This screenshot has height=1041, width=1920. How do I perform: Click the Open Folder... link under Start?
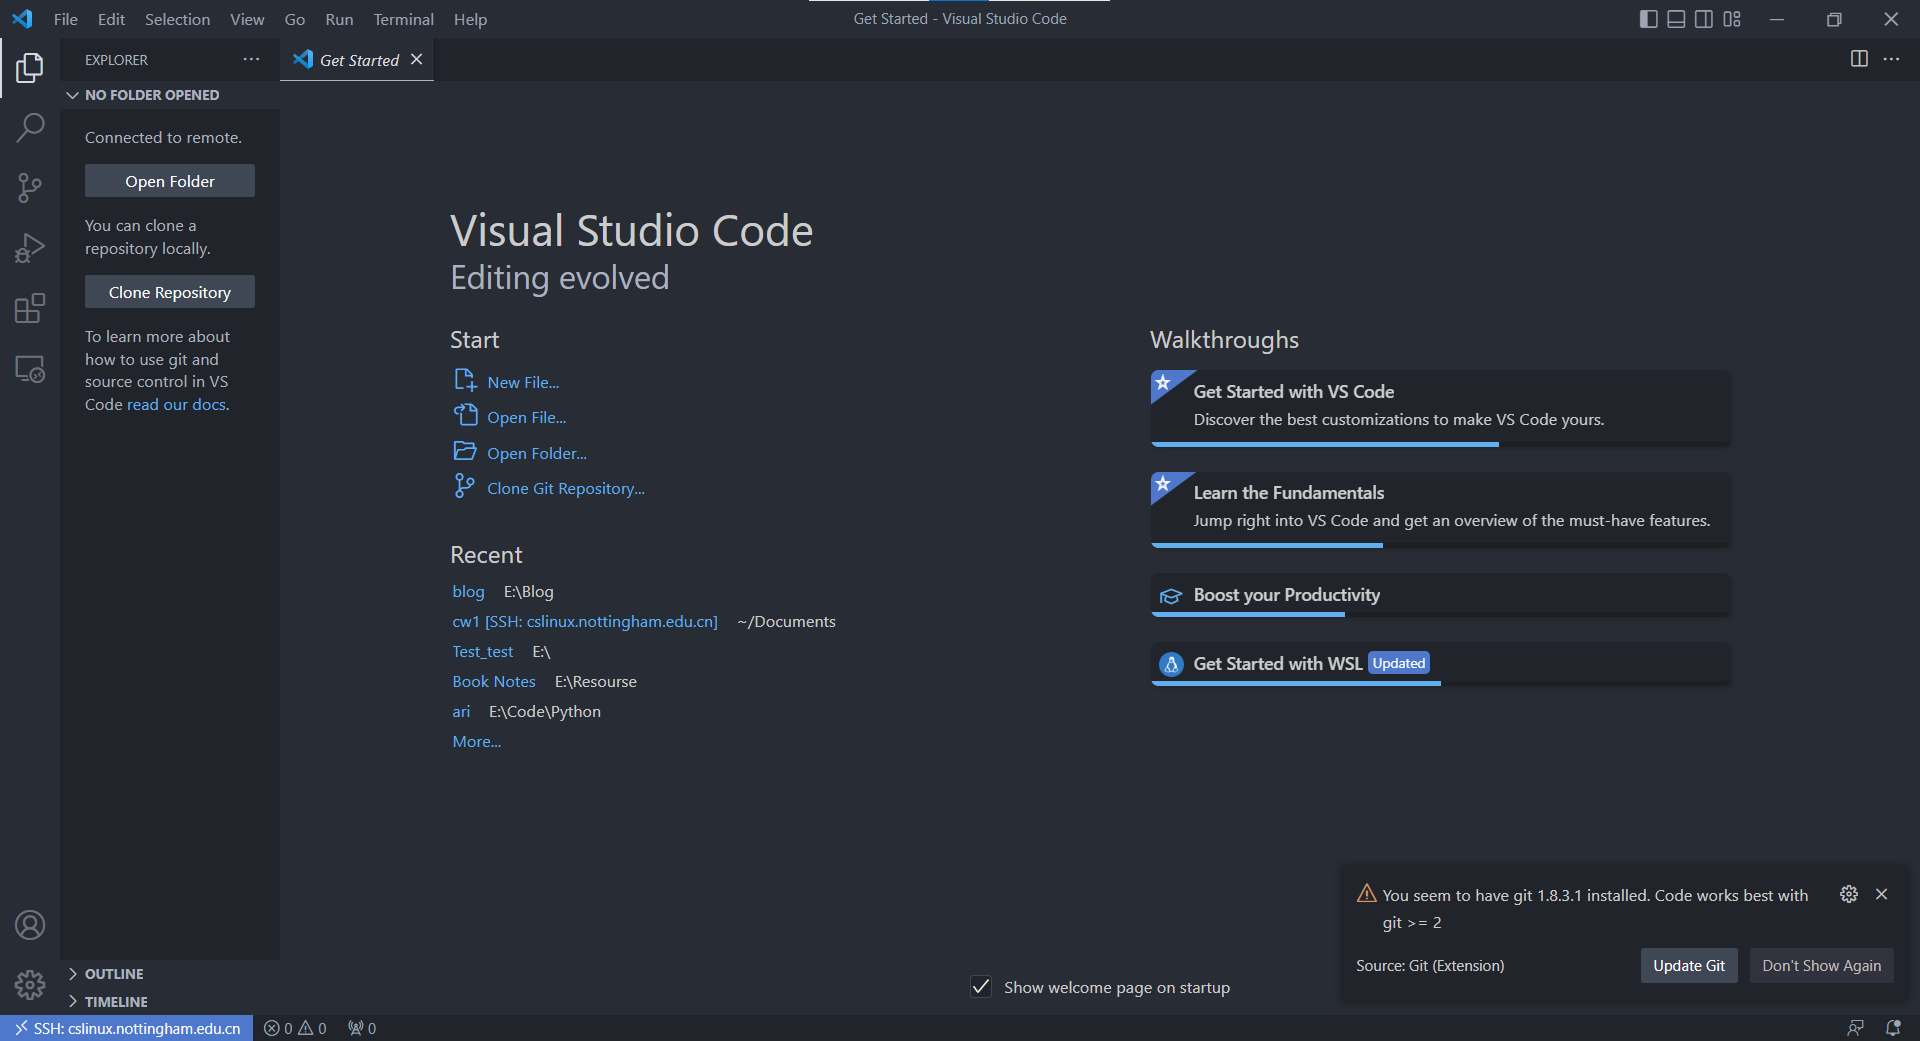(x=537, y=453)
